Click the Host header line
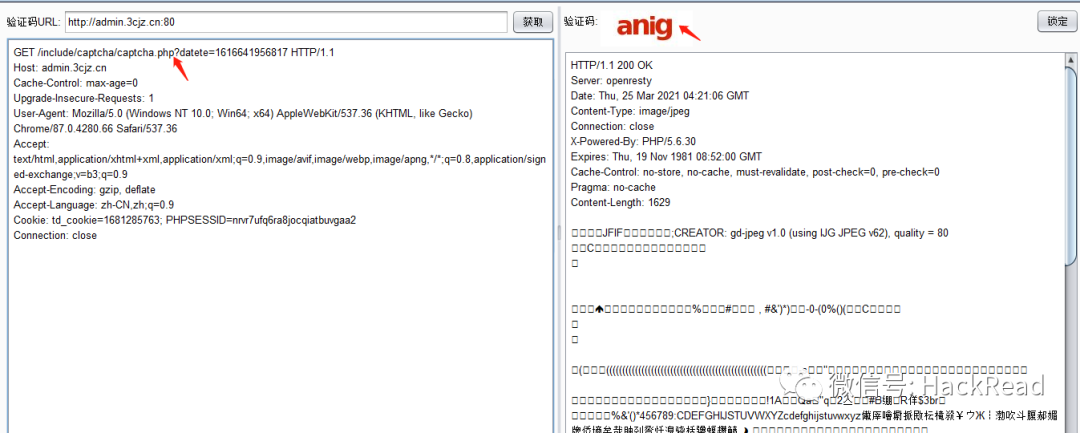The width and height of the screenshot is (1080, 433). pos(60,68)
